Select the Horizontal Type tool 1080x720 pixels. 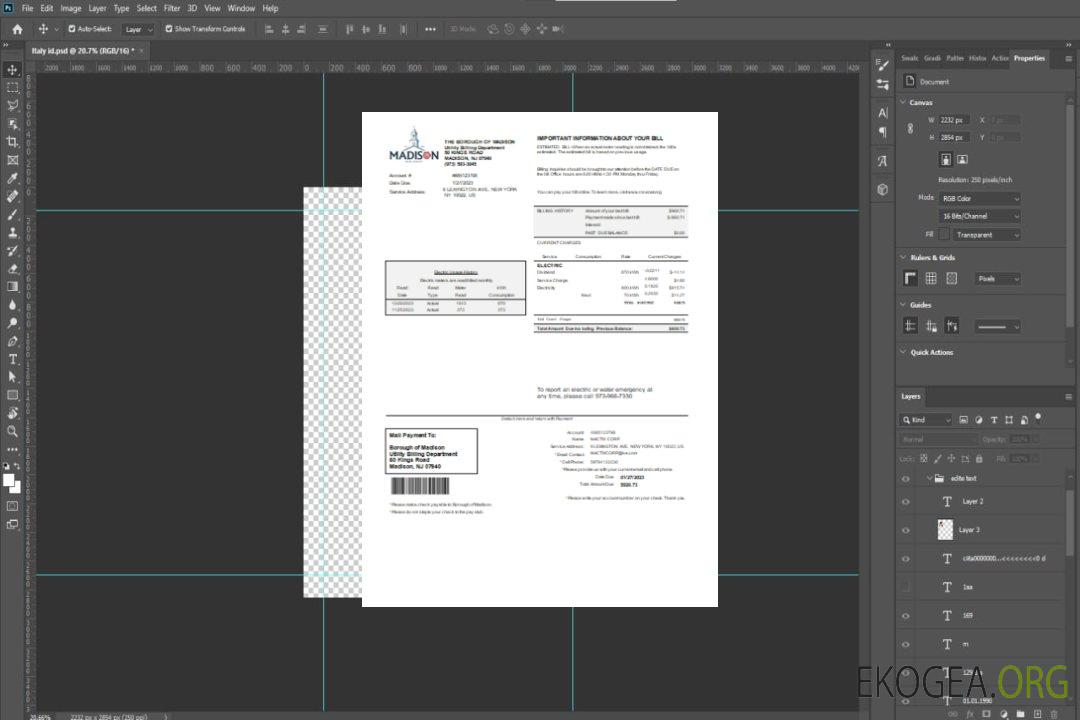(12, 359)
